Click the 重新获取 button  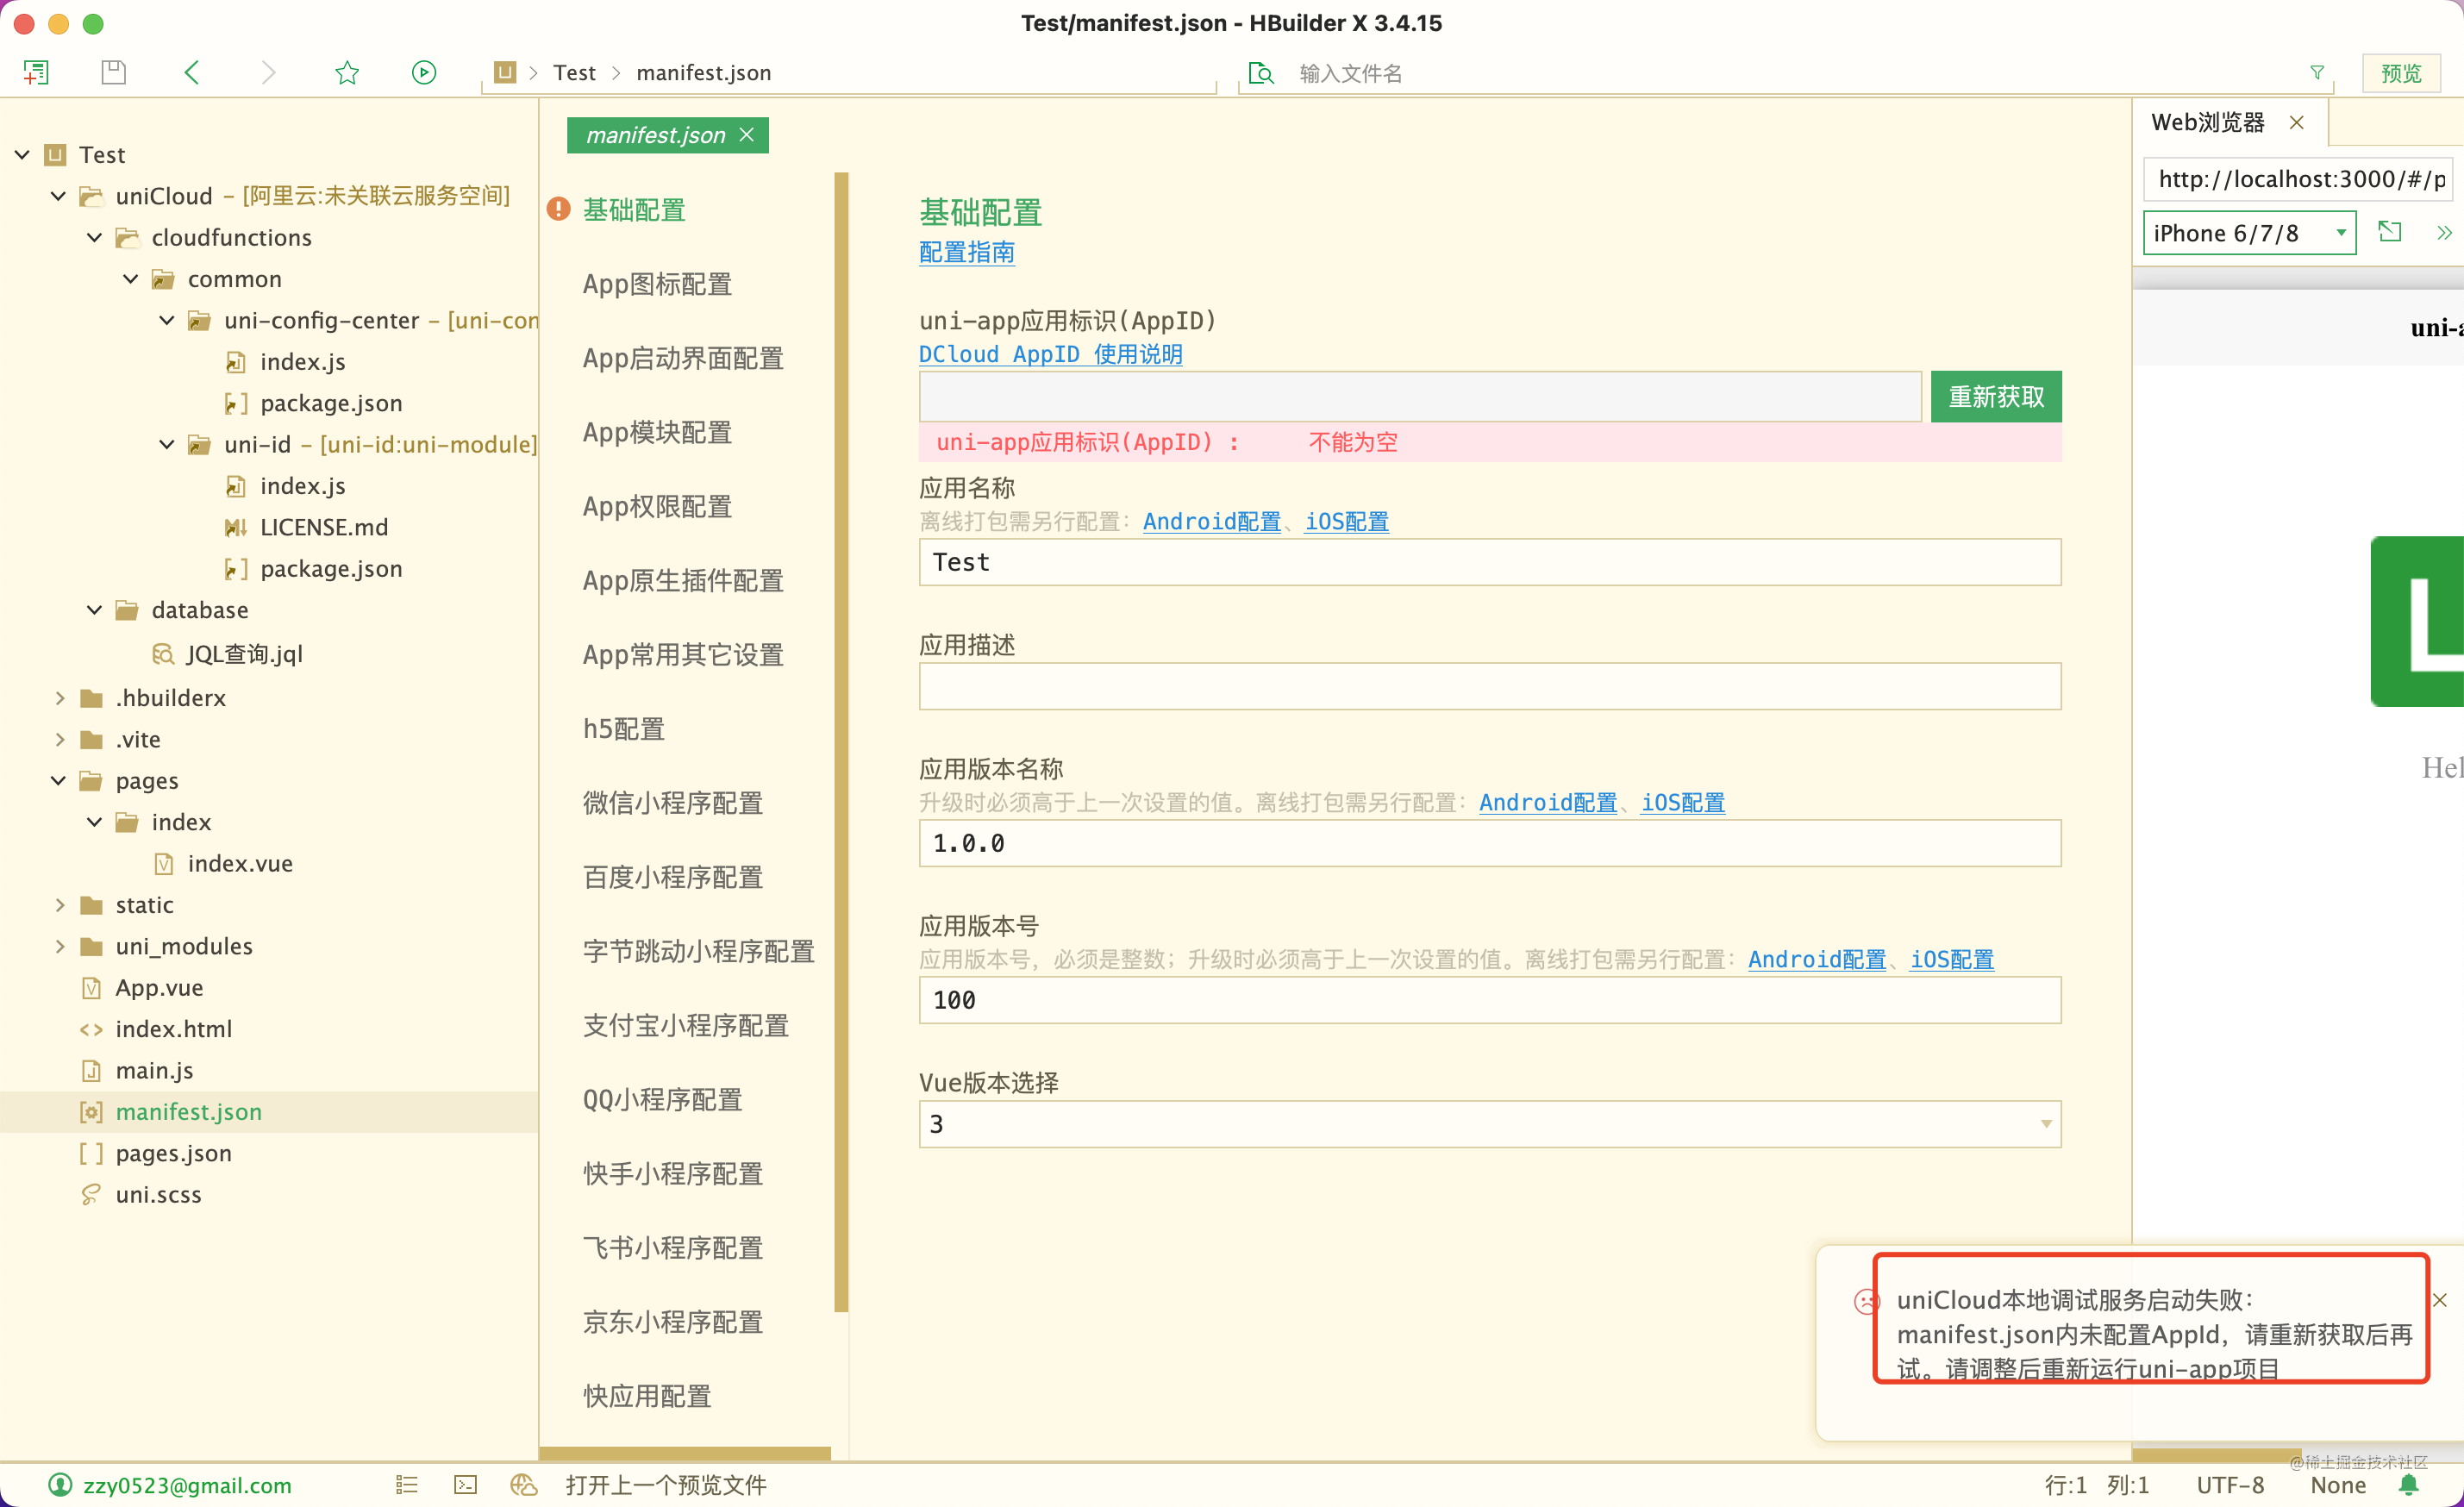point(1995,397)
